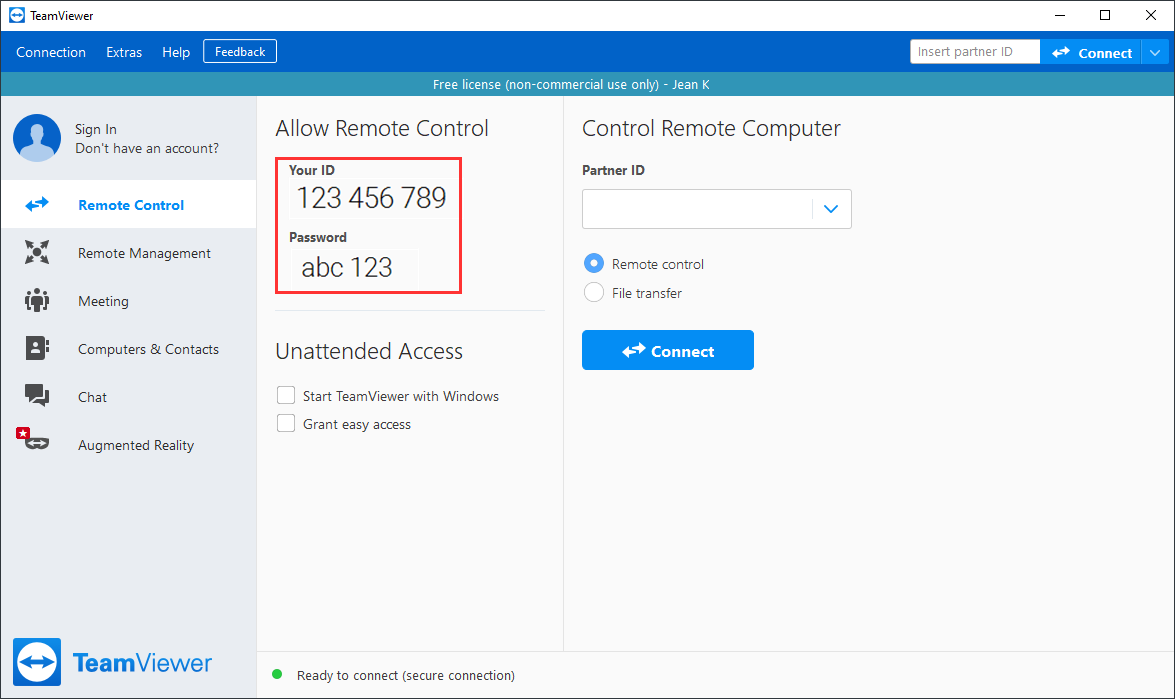Open the Remote Management panel
The image size is (1175, 699).
coord(37,252)
